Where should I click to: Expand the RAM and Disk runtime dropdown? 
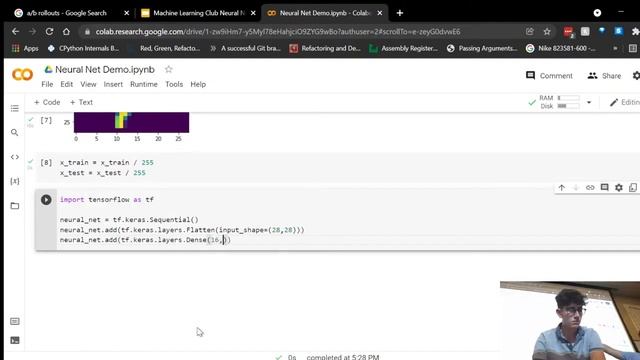[x=589, y=102]
